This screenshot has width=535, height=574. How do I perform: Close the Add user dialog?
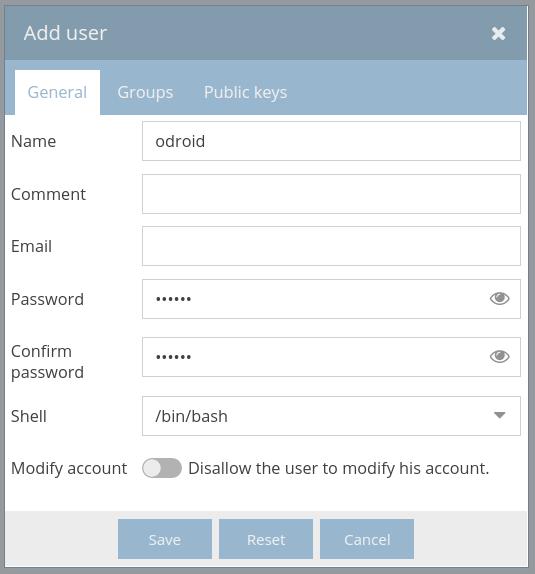(498, 33)
